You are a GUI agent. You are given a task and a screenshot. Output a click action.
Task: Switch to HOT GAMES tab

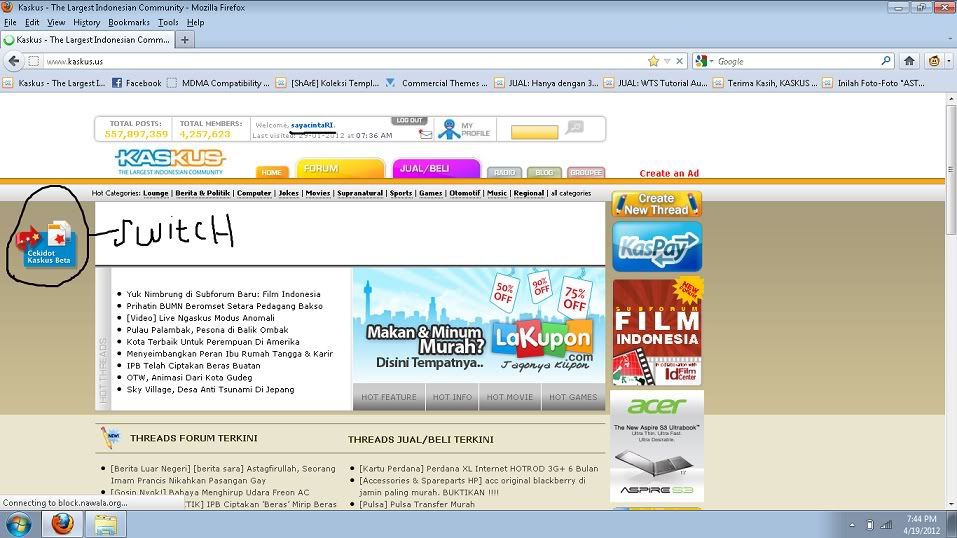coord(573,397)
